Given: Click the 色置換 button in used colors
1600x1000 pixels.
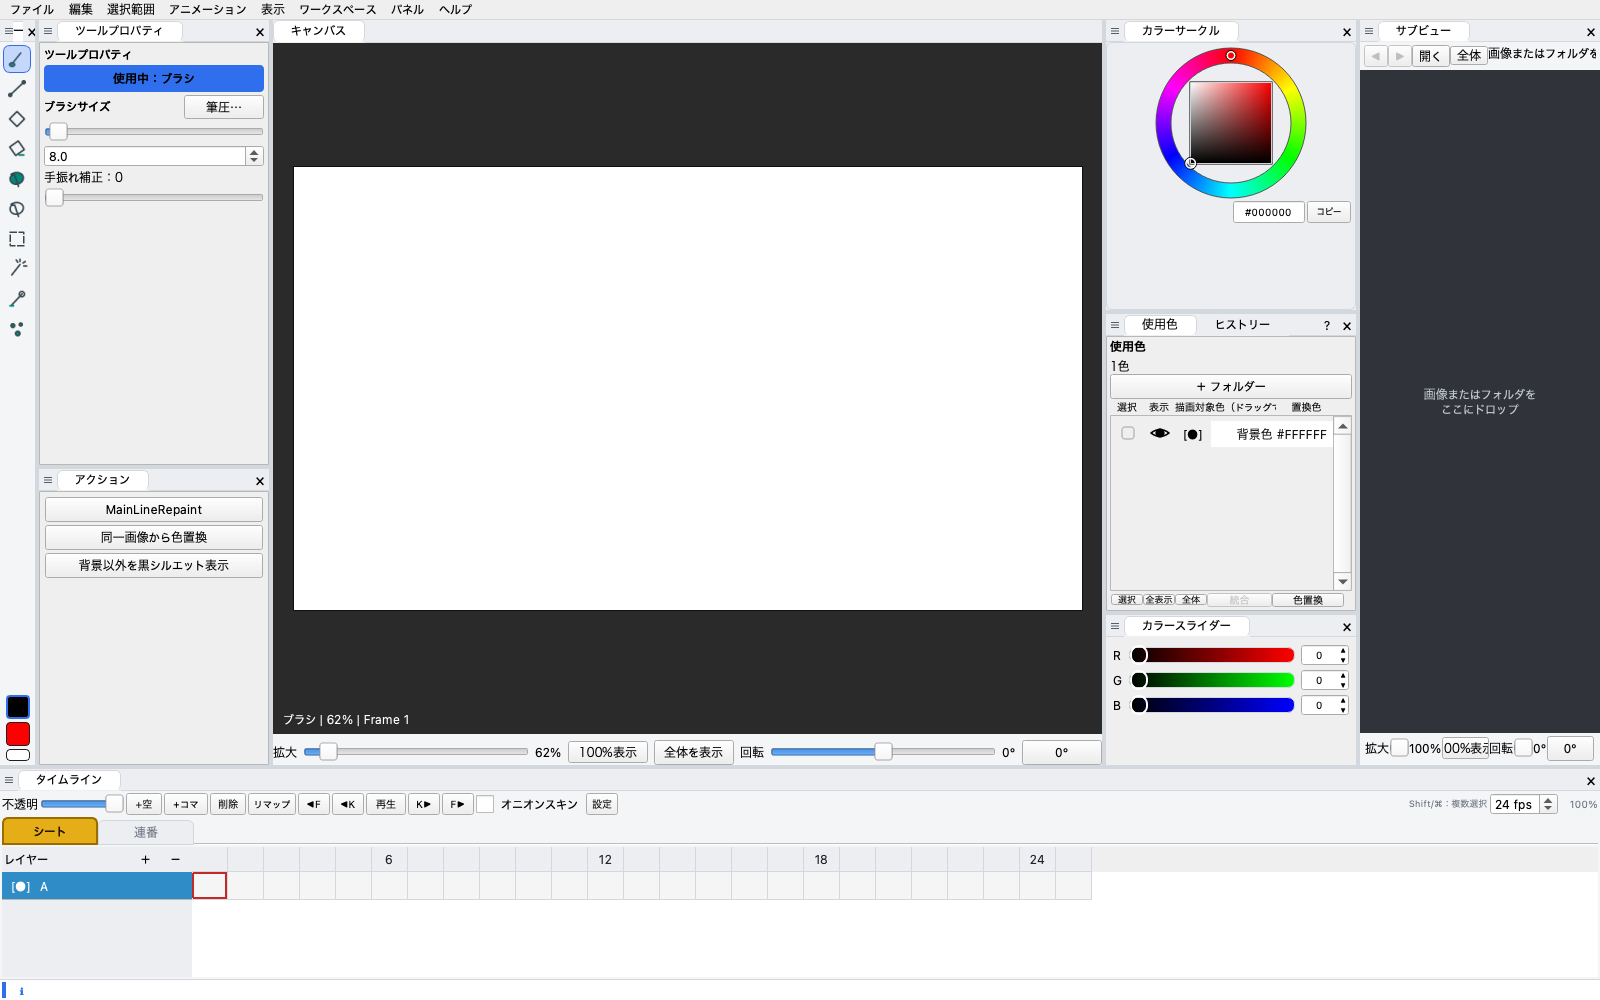Looking at the screenshot, I should tap(1308, 600).
